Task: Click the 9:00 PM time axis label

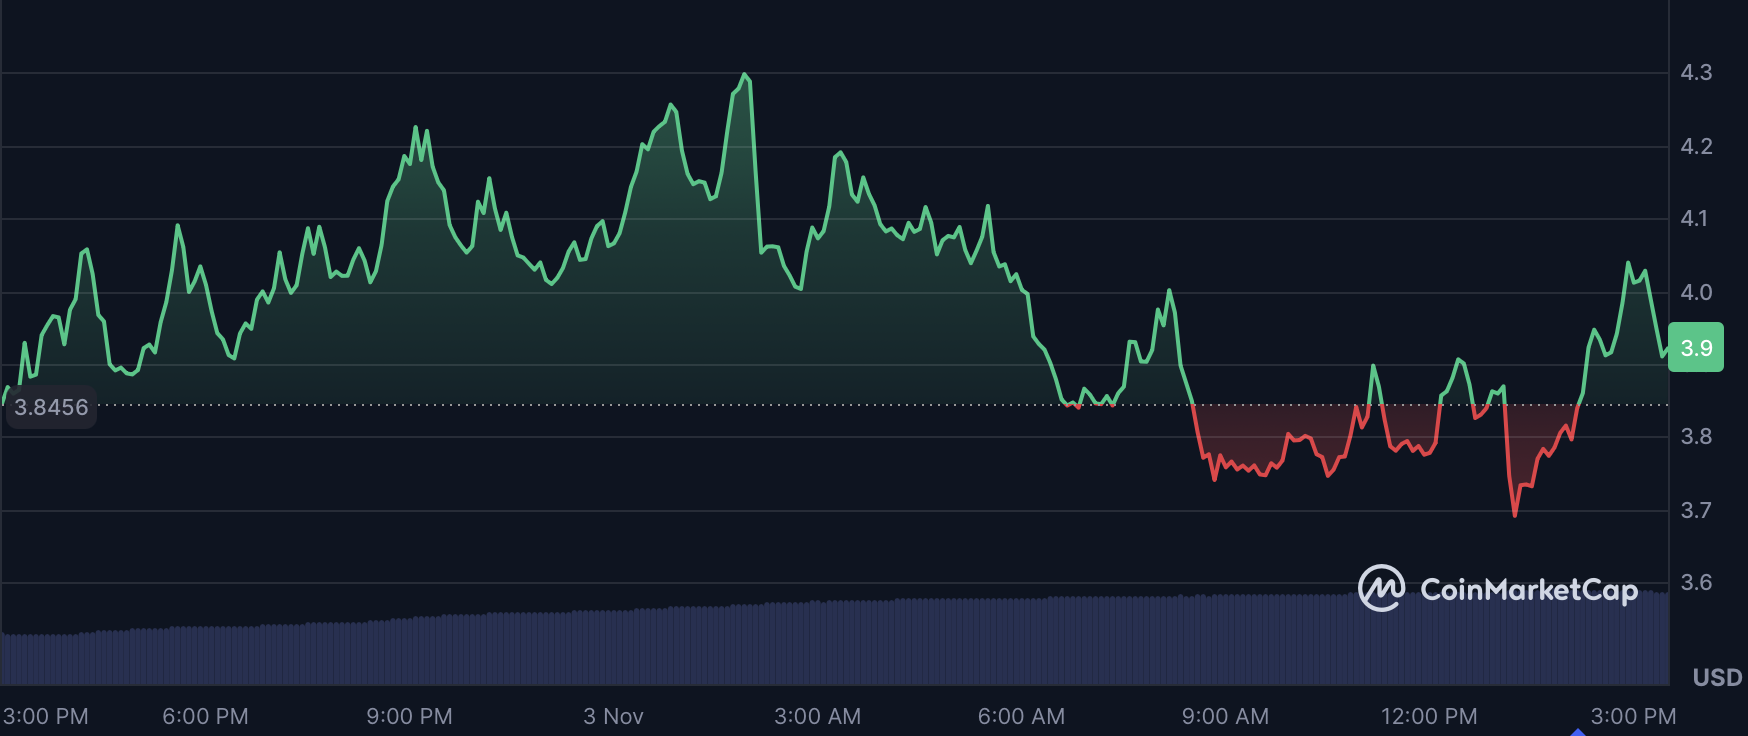Action: 409,716
